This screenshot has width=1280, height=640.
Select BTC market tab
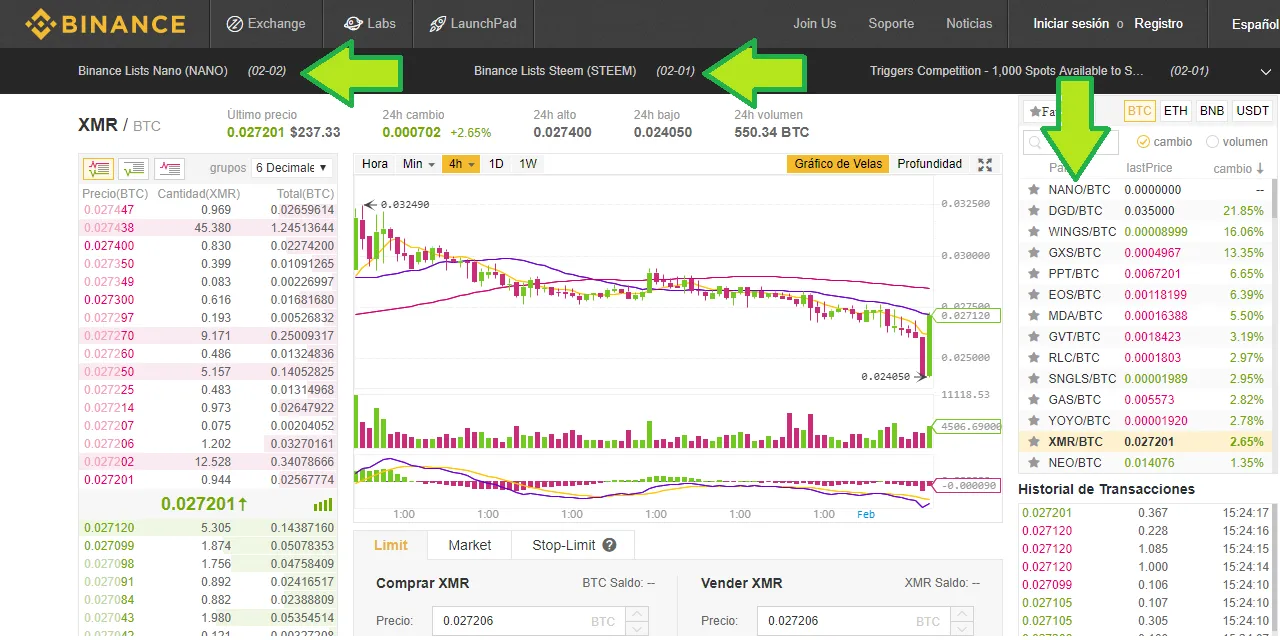point(1140,111)
